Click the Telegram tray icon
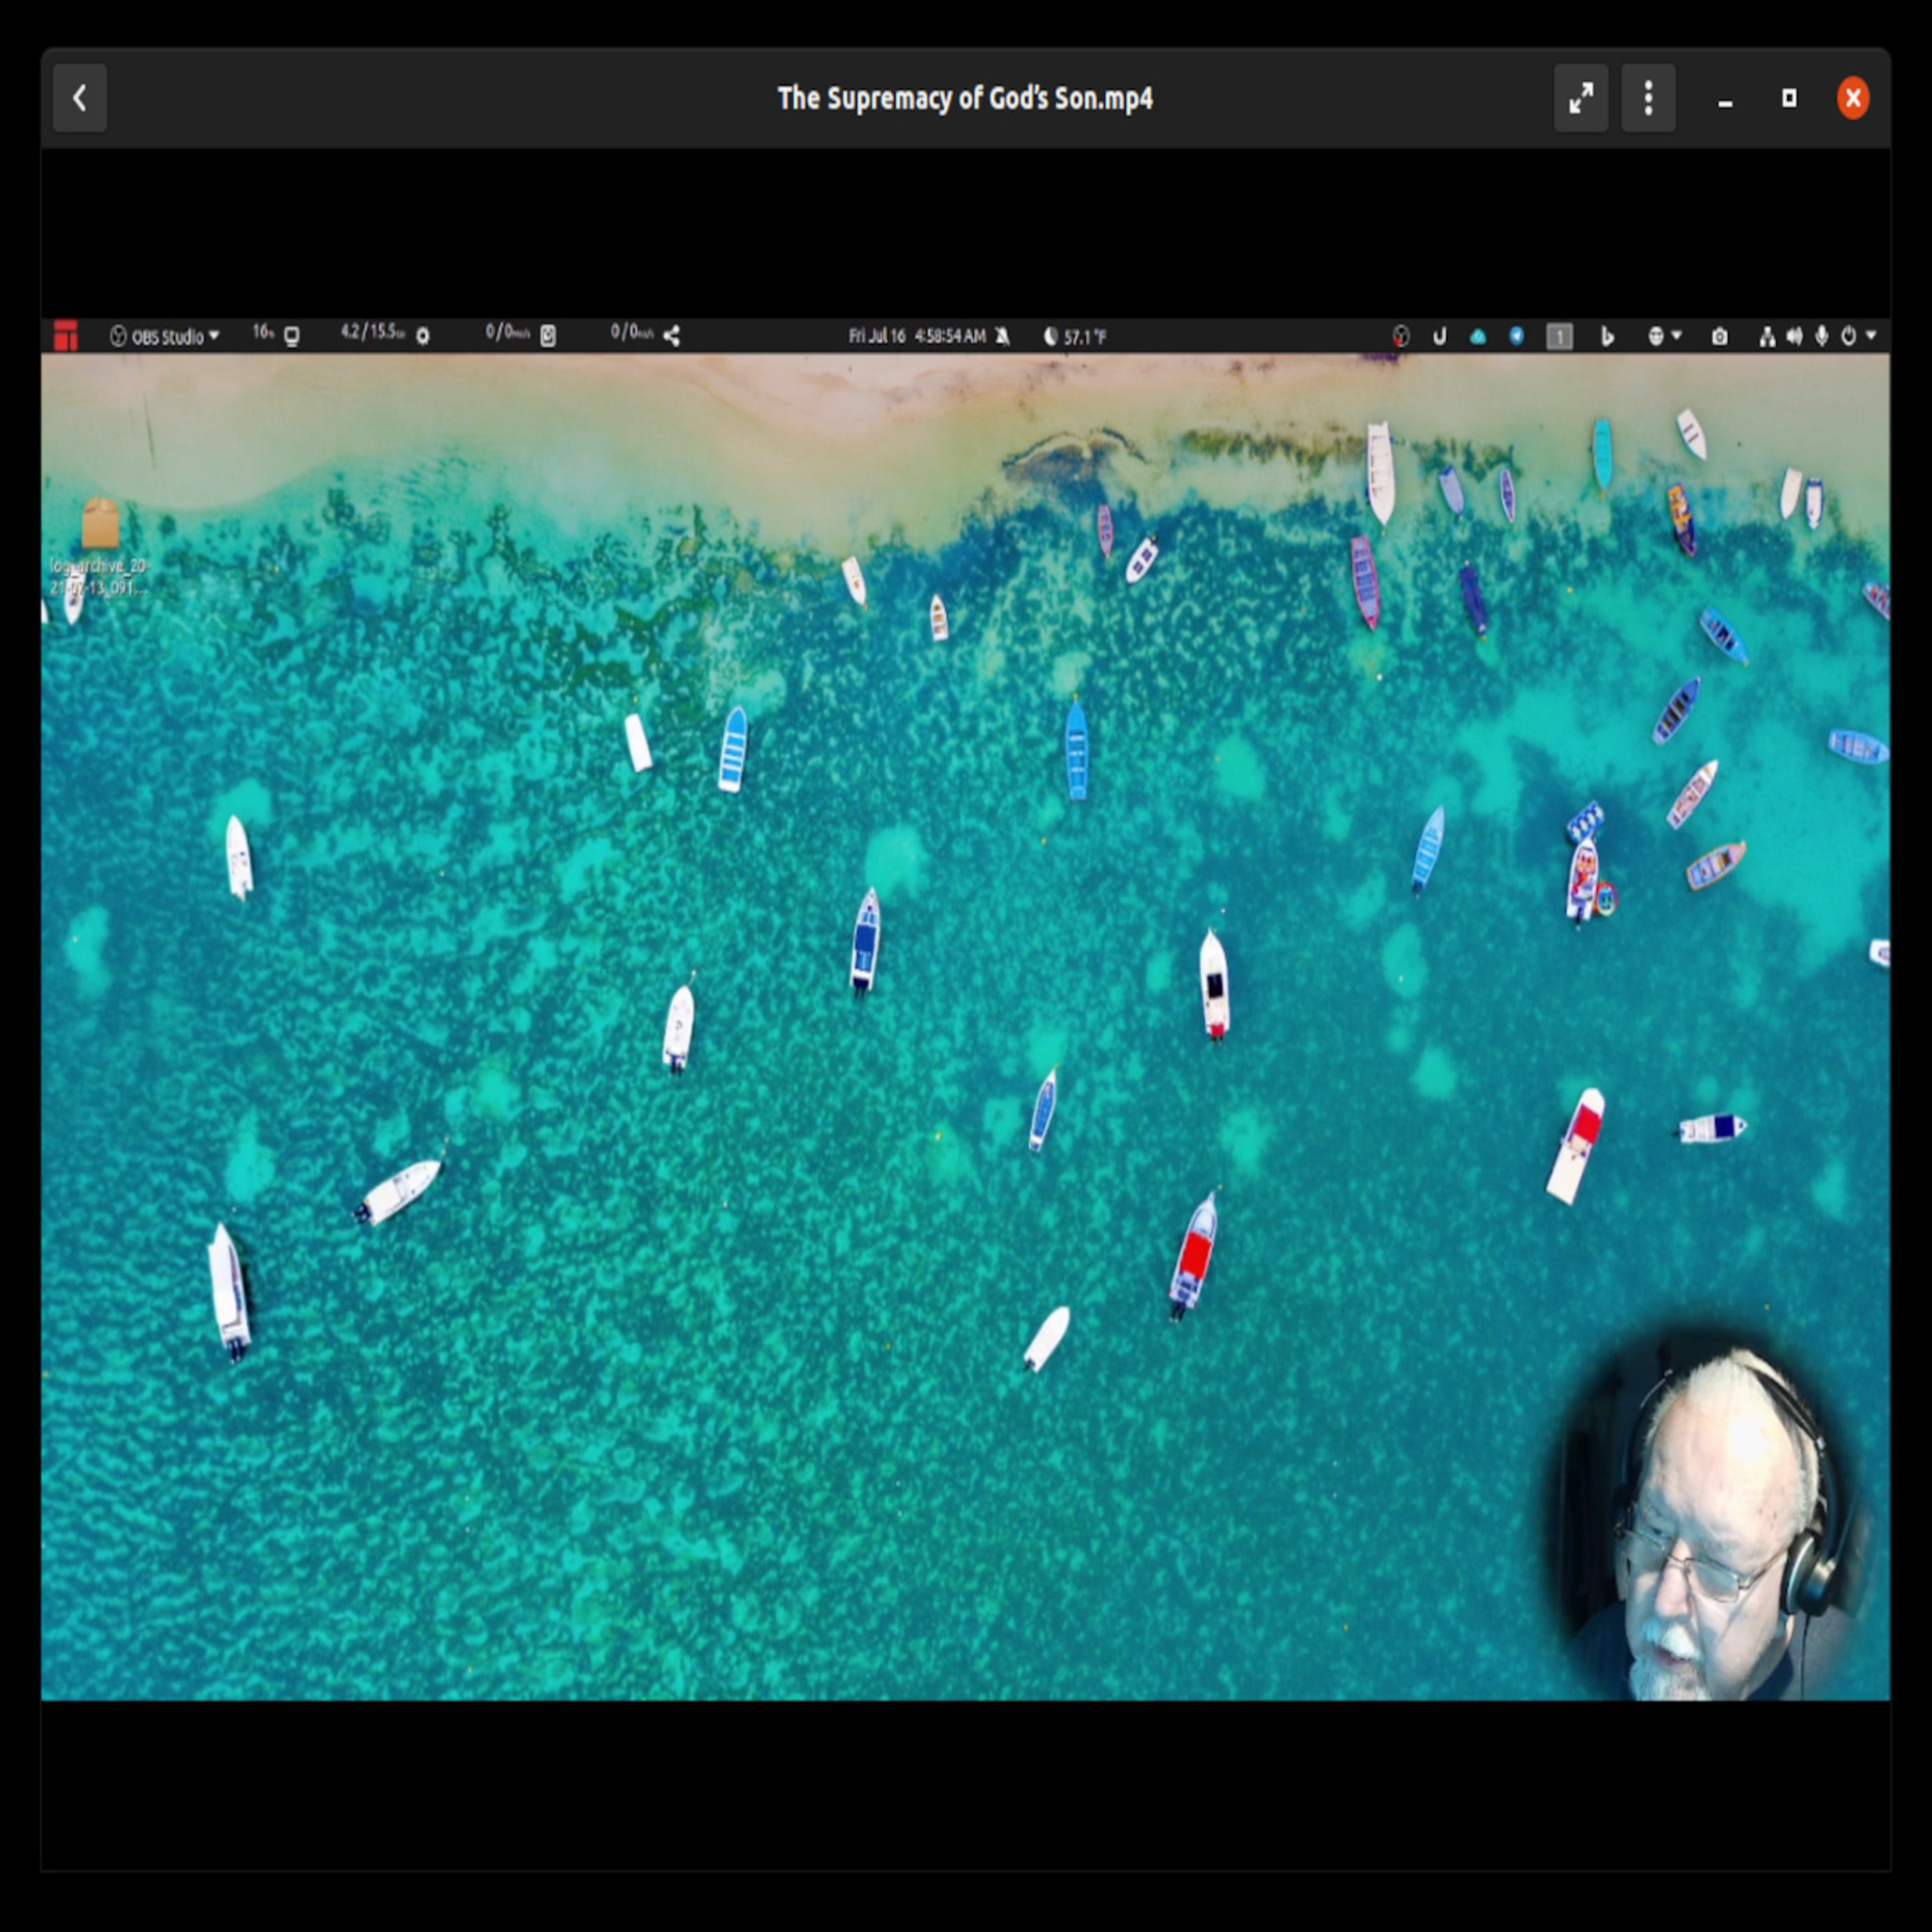Viewport: 1932px width, 1932px height. 1517,336
